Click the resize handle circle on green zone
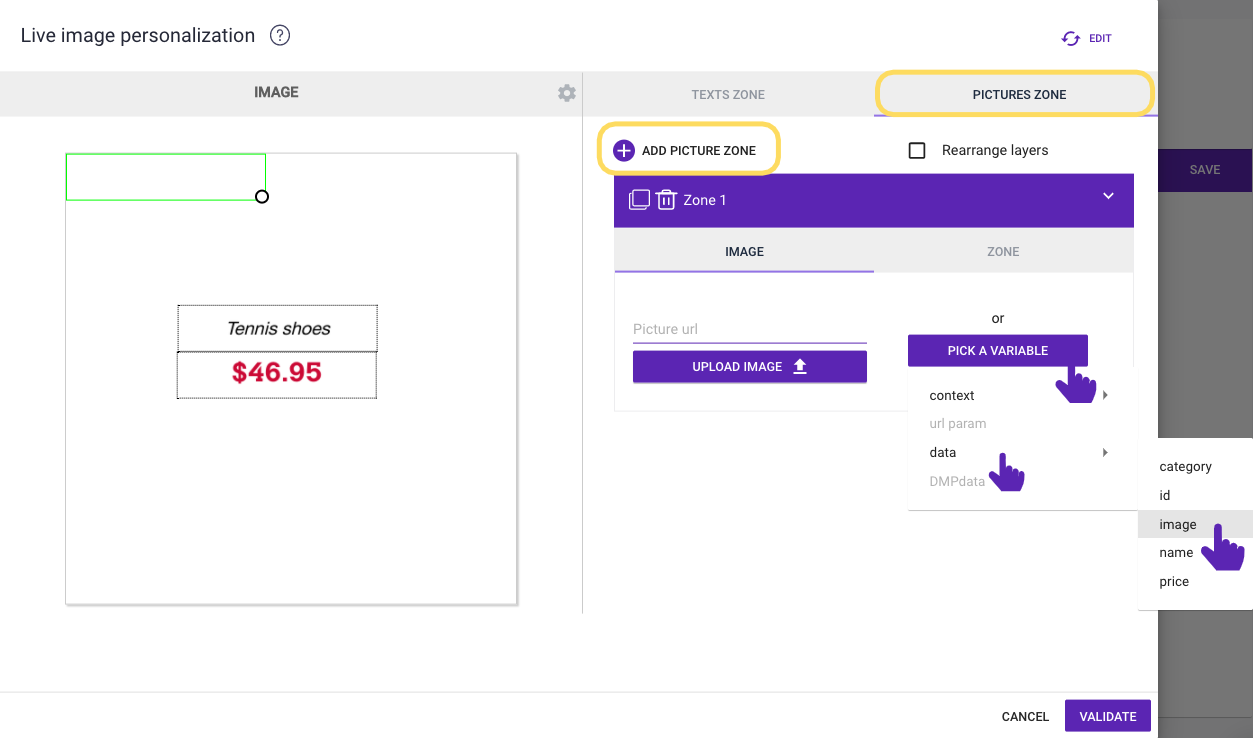This screenshot has width=1253, height=738. click(262, 197)
